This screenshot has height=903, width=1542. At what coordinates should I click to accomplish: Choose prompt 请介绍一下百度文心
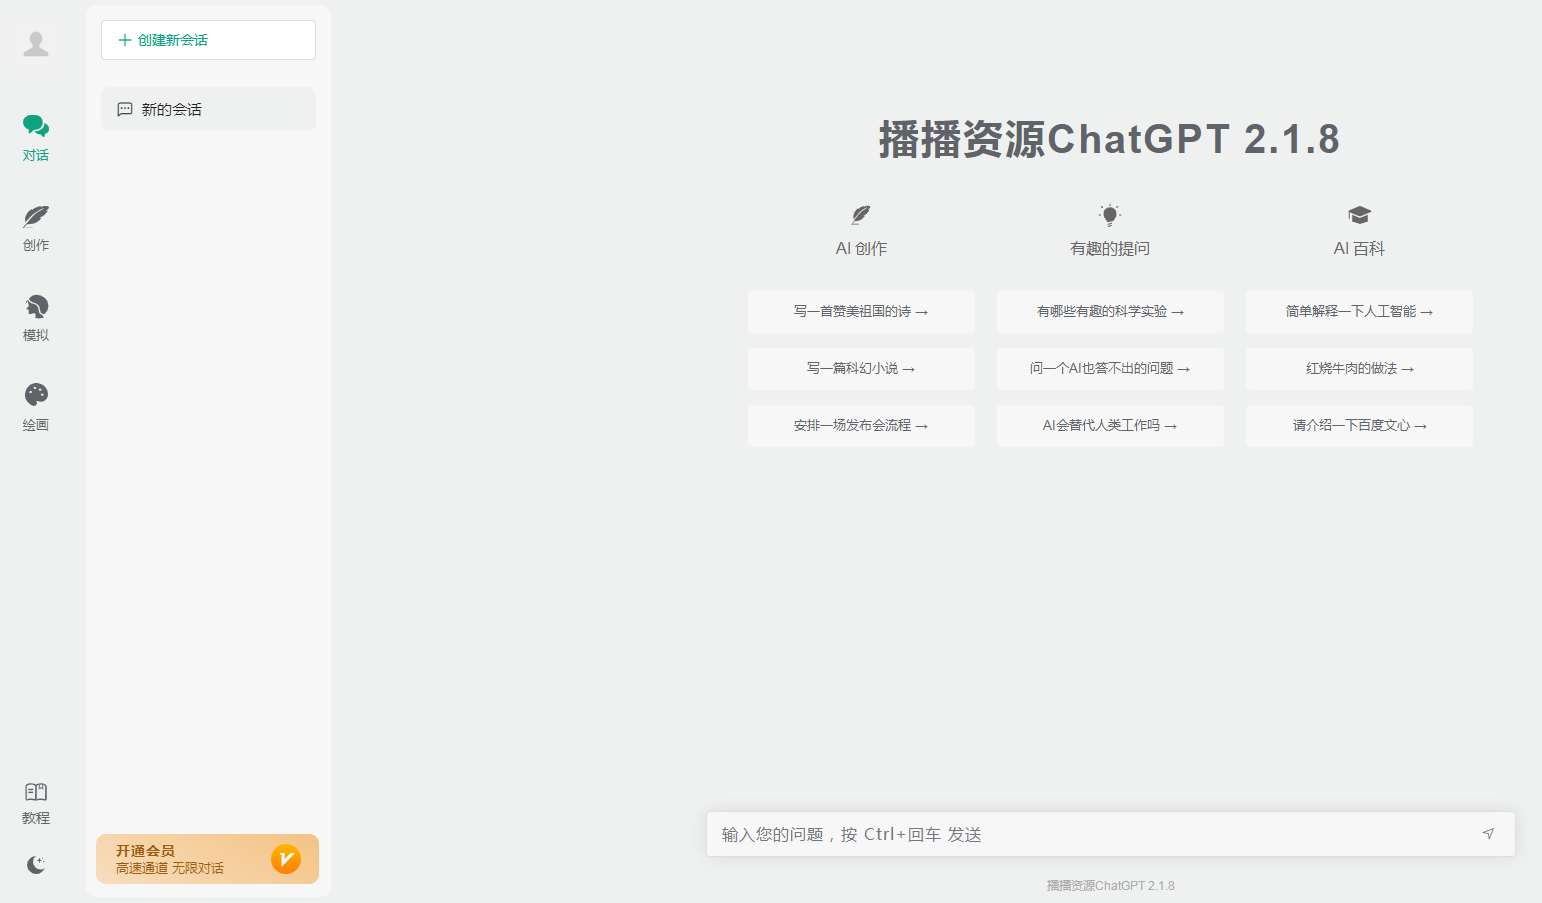tap(1359, 426)
